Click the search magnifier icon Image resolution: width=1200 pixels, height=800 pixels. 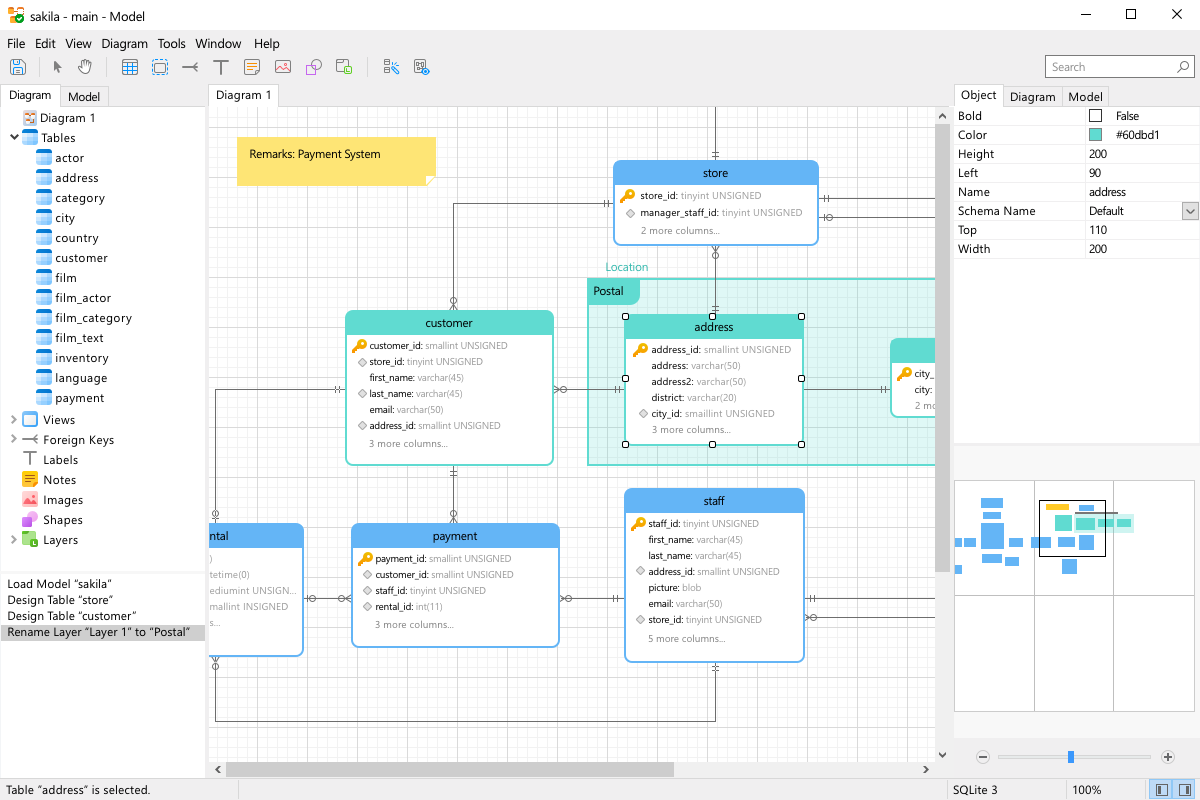1183,67
